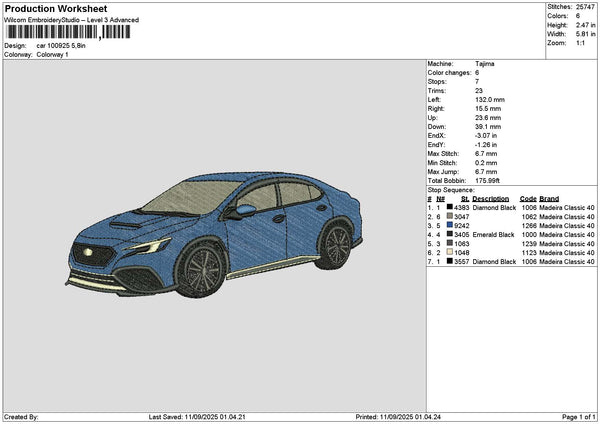Click the embroidered car's front wheel
The width and height of the screenshot is (600, 424).
[x=201, y=270]
